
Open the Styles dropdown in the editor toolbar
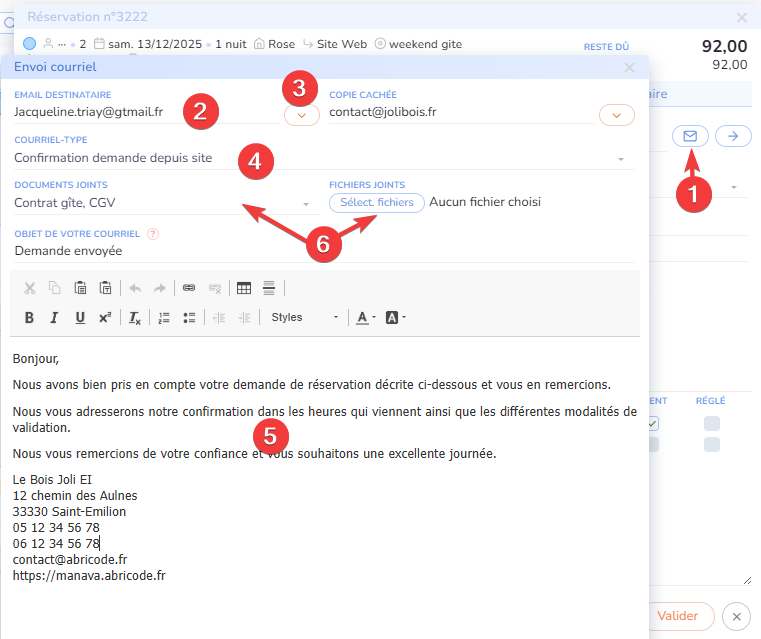tap(304, 318)
